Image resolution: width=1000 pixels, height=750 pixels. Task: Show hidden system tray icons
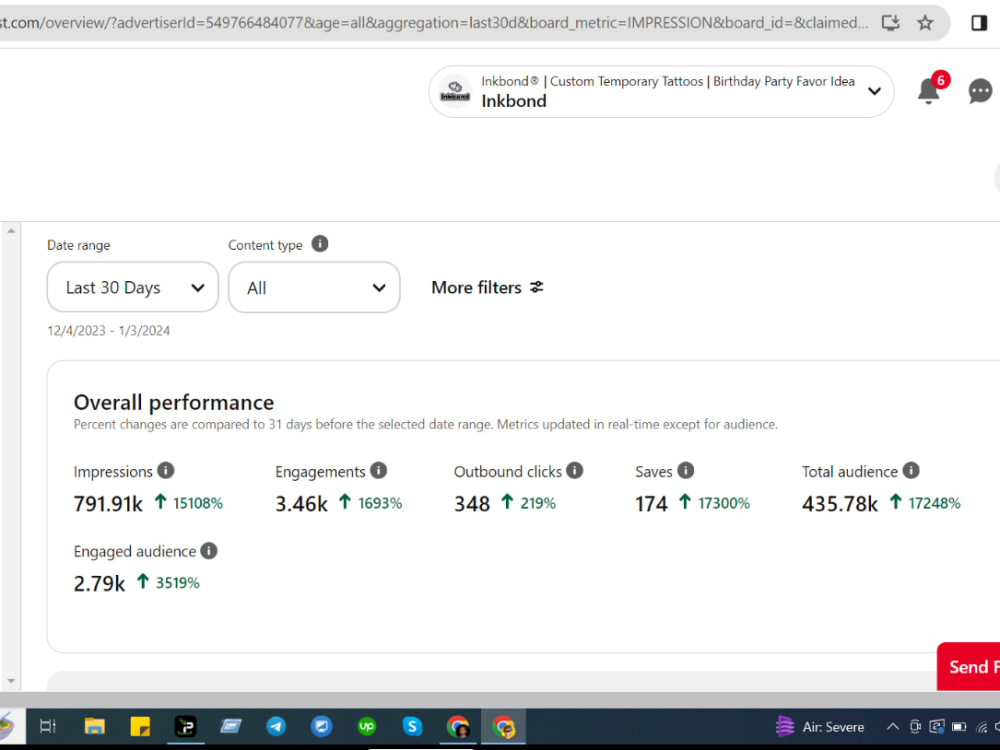click(x=893, y=726)
